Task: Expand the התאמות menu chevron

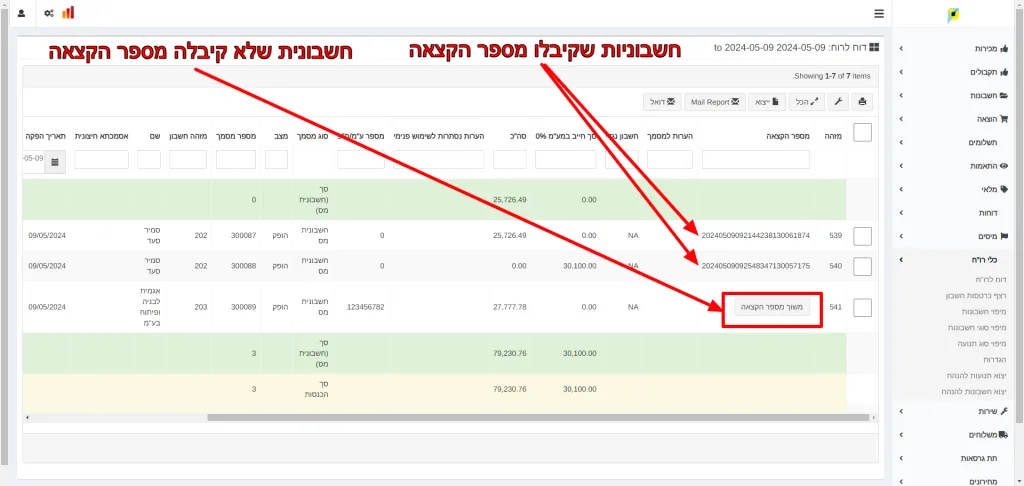Action: coord(901,166)
